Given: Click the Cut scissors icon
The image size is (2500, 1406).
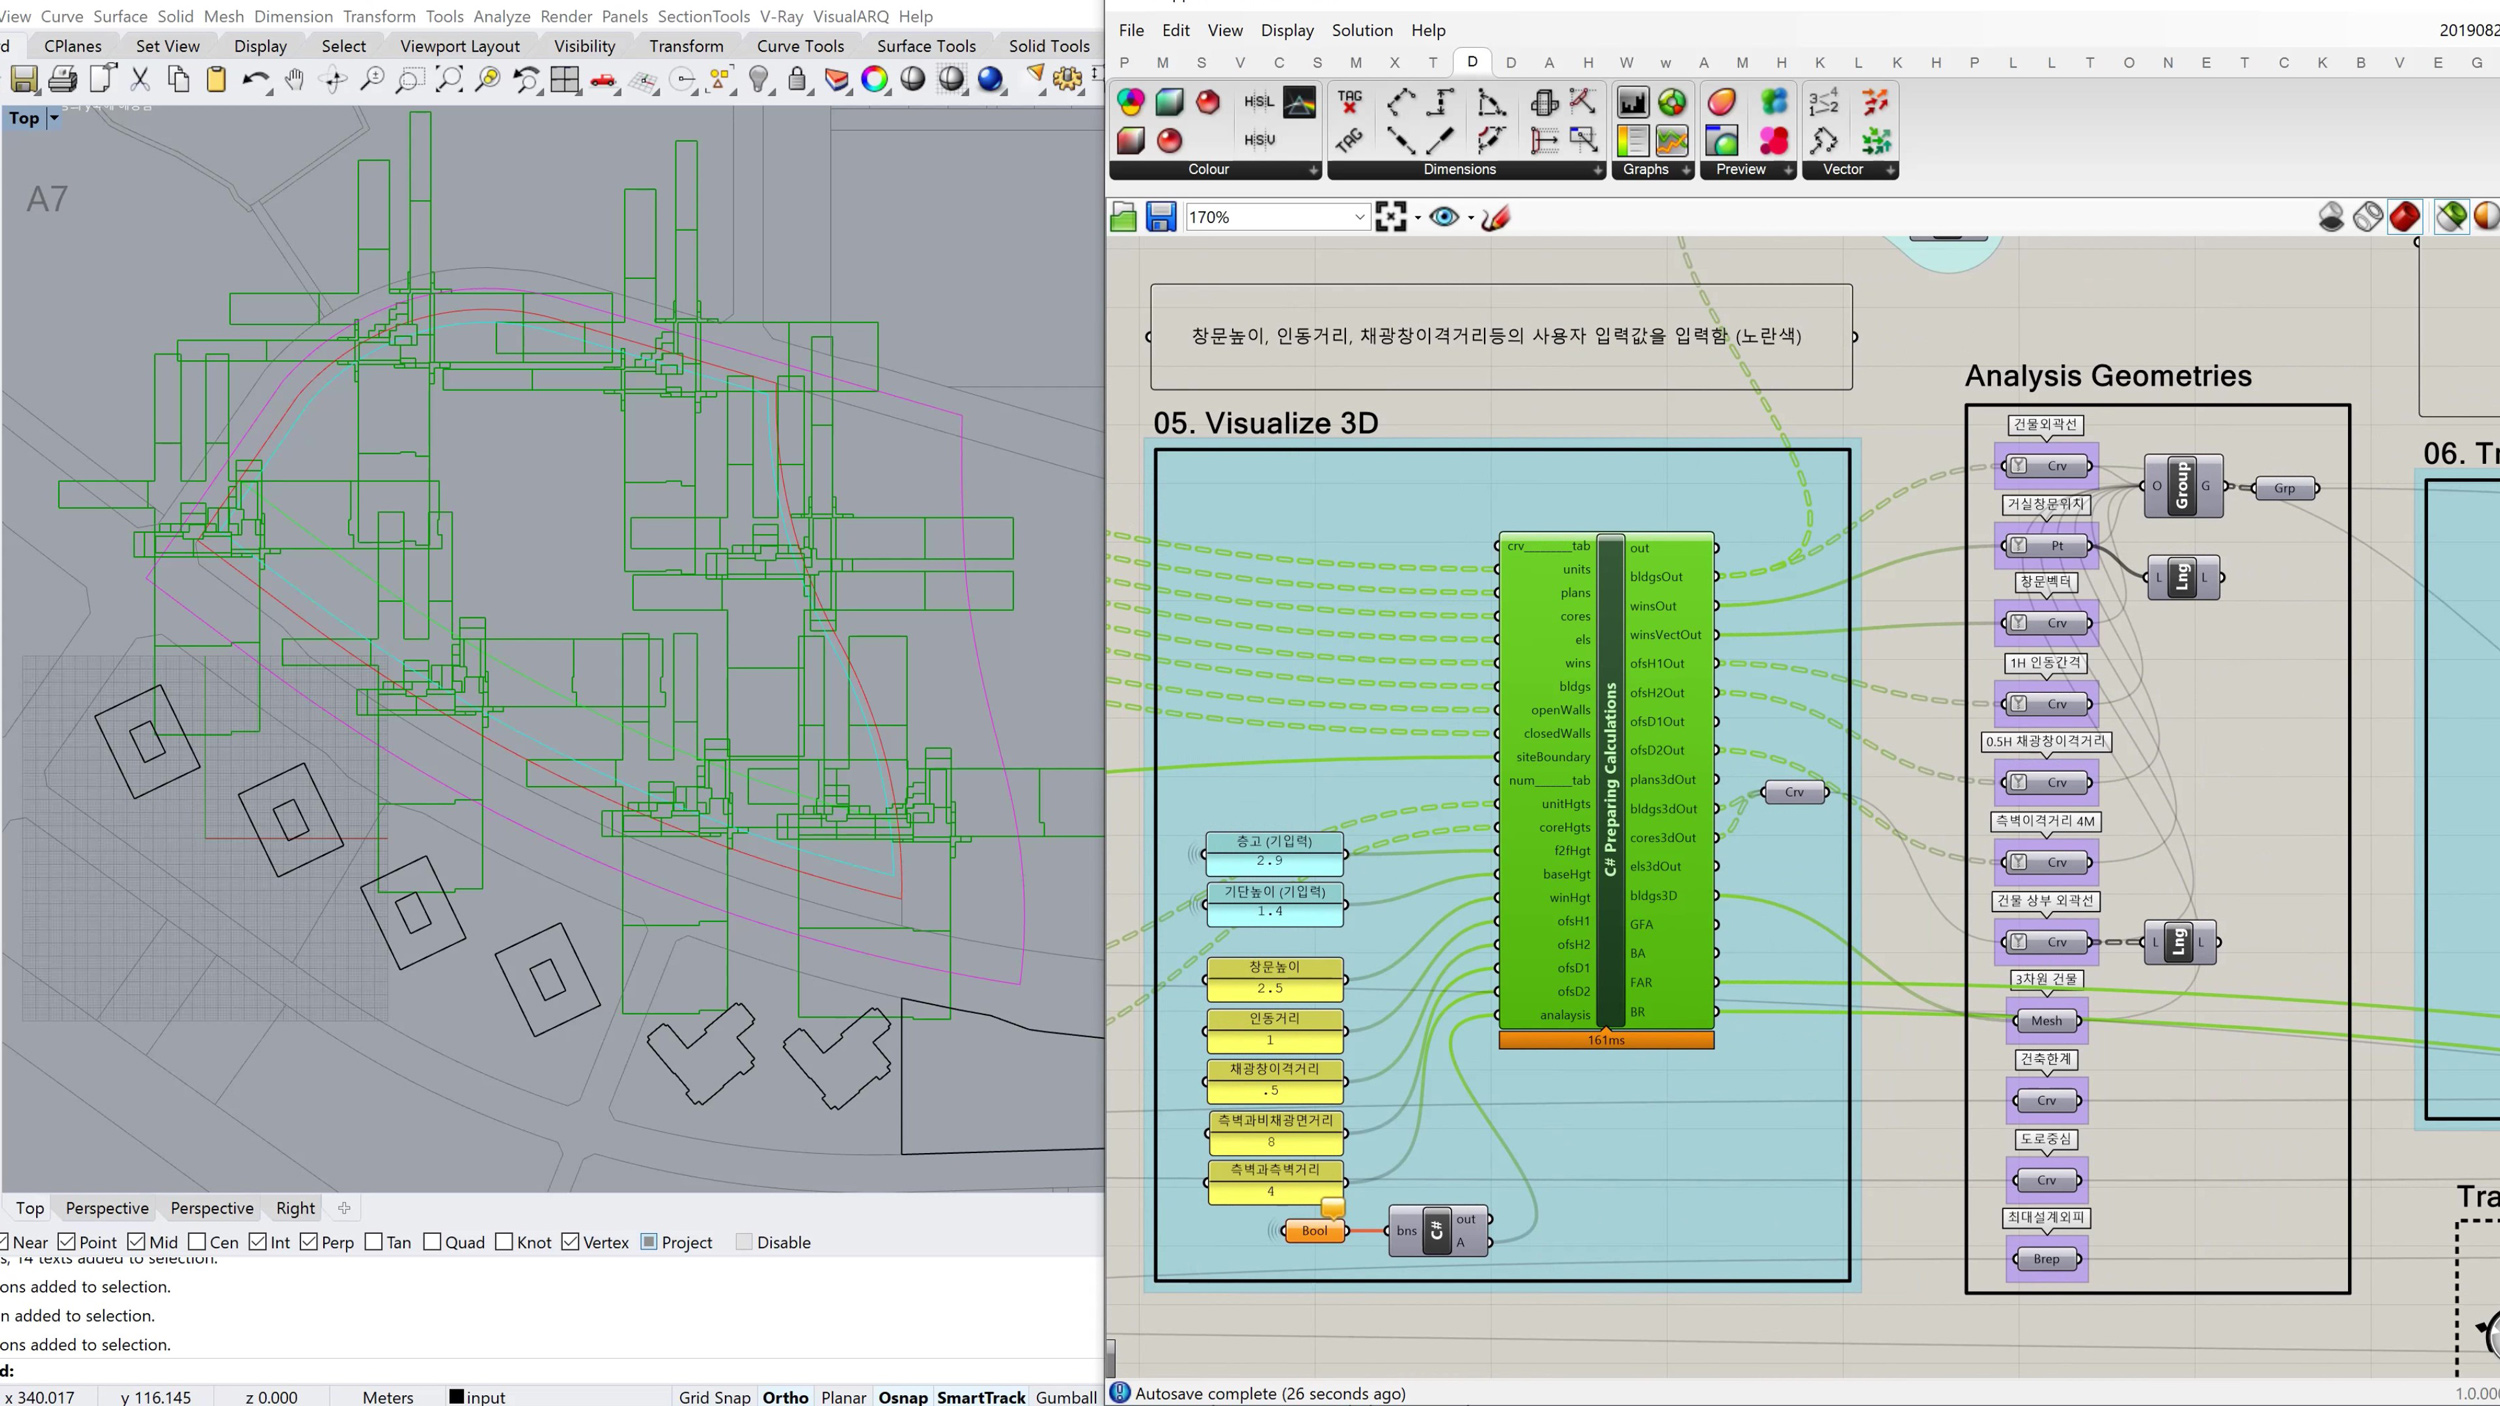Looking at the screenshot, I should (x=140, y=79).
